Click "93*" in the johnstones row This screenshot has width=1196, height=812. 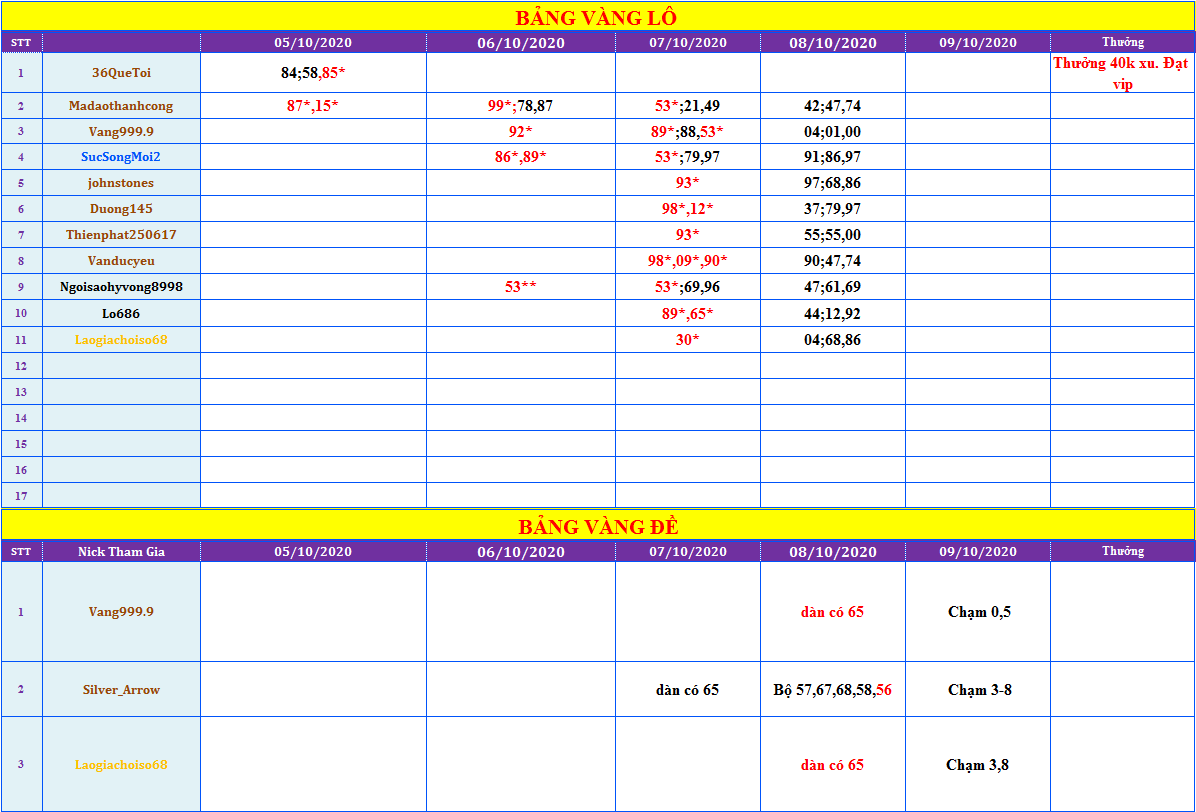pyautogui.click(x=688, y=183)
